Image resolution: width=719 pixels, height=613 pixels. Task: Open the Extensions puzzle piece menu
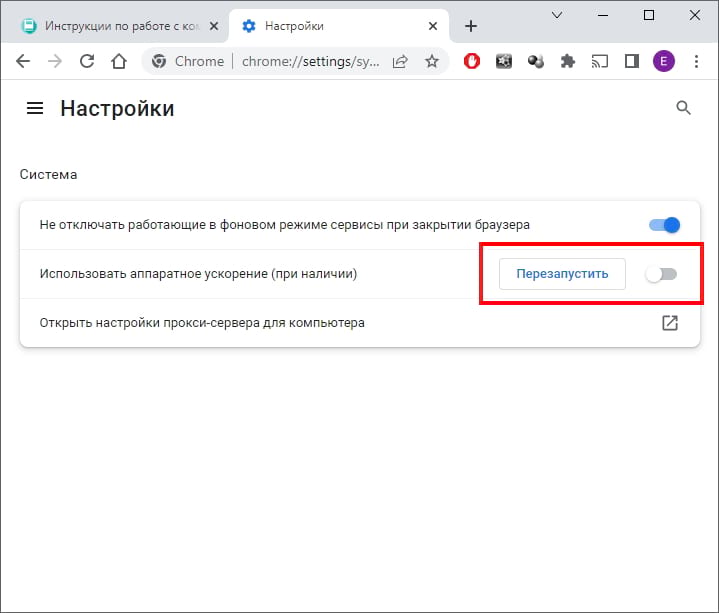pos(568,61)
